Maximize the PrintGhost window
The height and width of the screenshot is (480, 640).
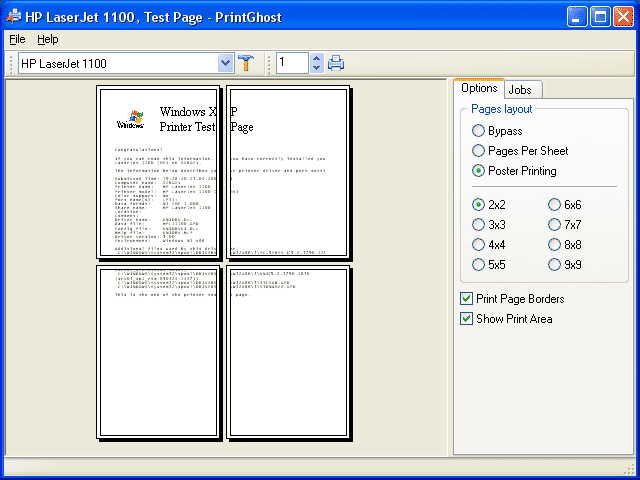pos(600,17)
